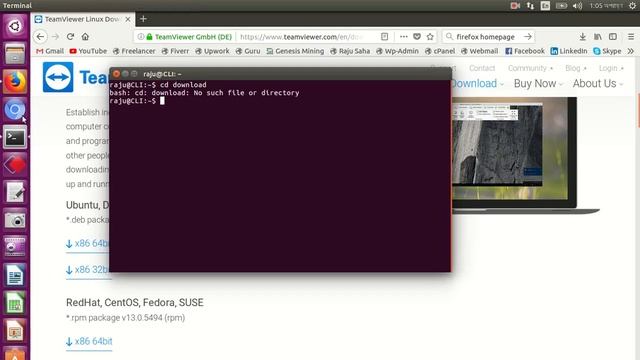Expand Community menu
This screenshot has height=360, width=640.
point(530,68)
